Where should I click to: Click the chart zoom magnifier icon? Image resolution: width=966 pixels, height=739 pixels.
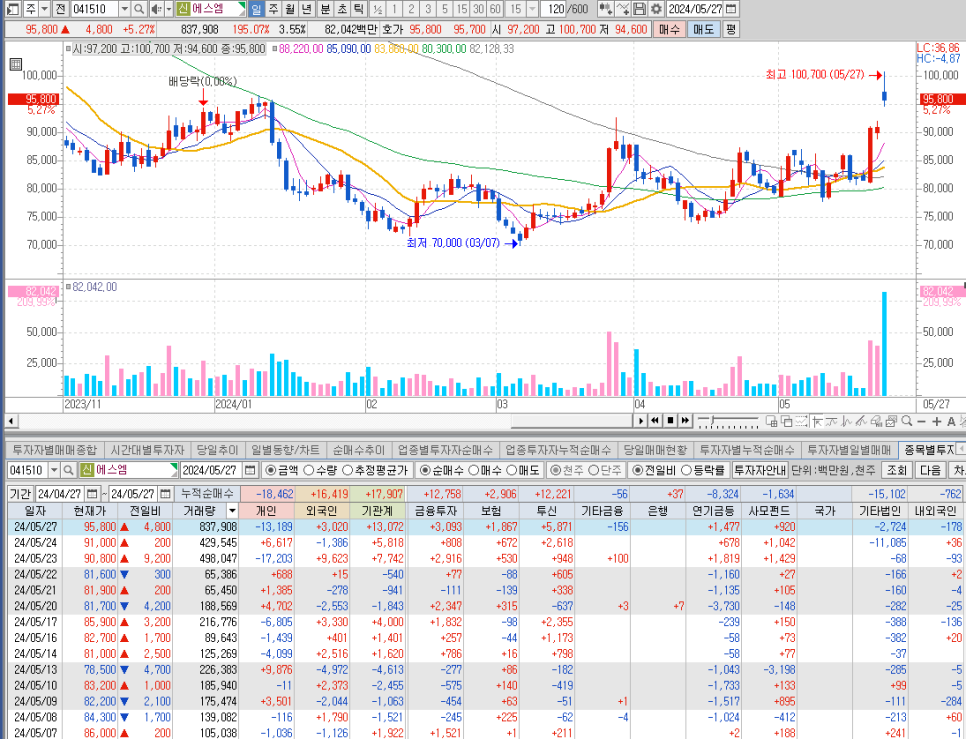(906, 421)
